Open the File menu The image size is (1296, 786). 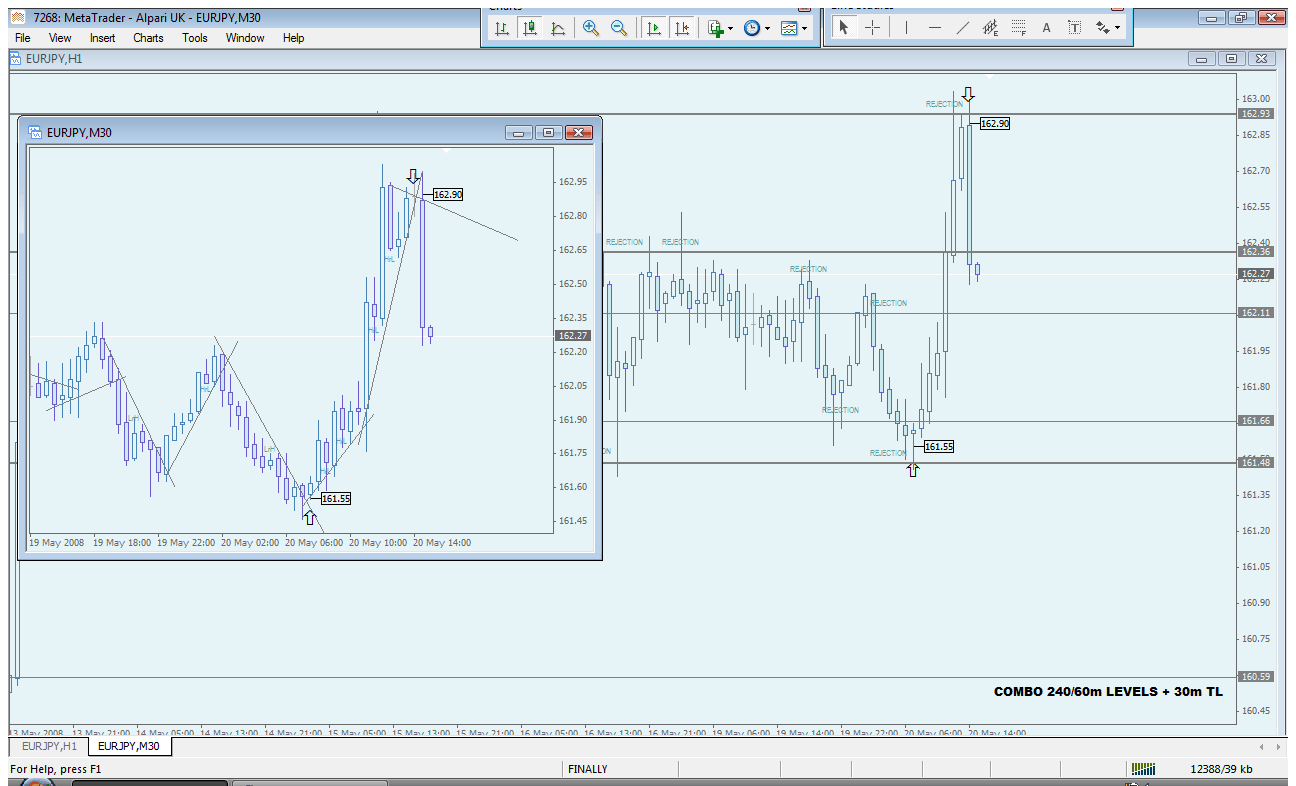[x=23, y=38]
